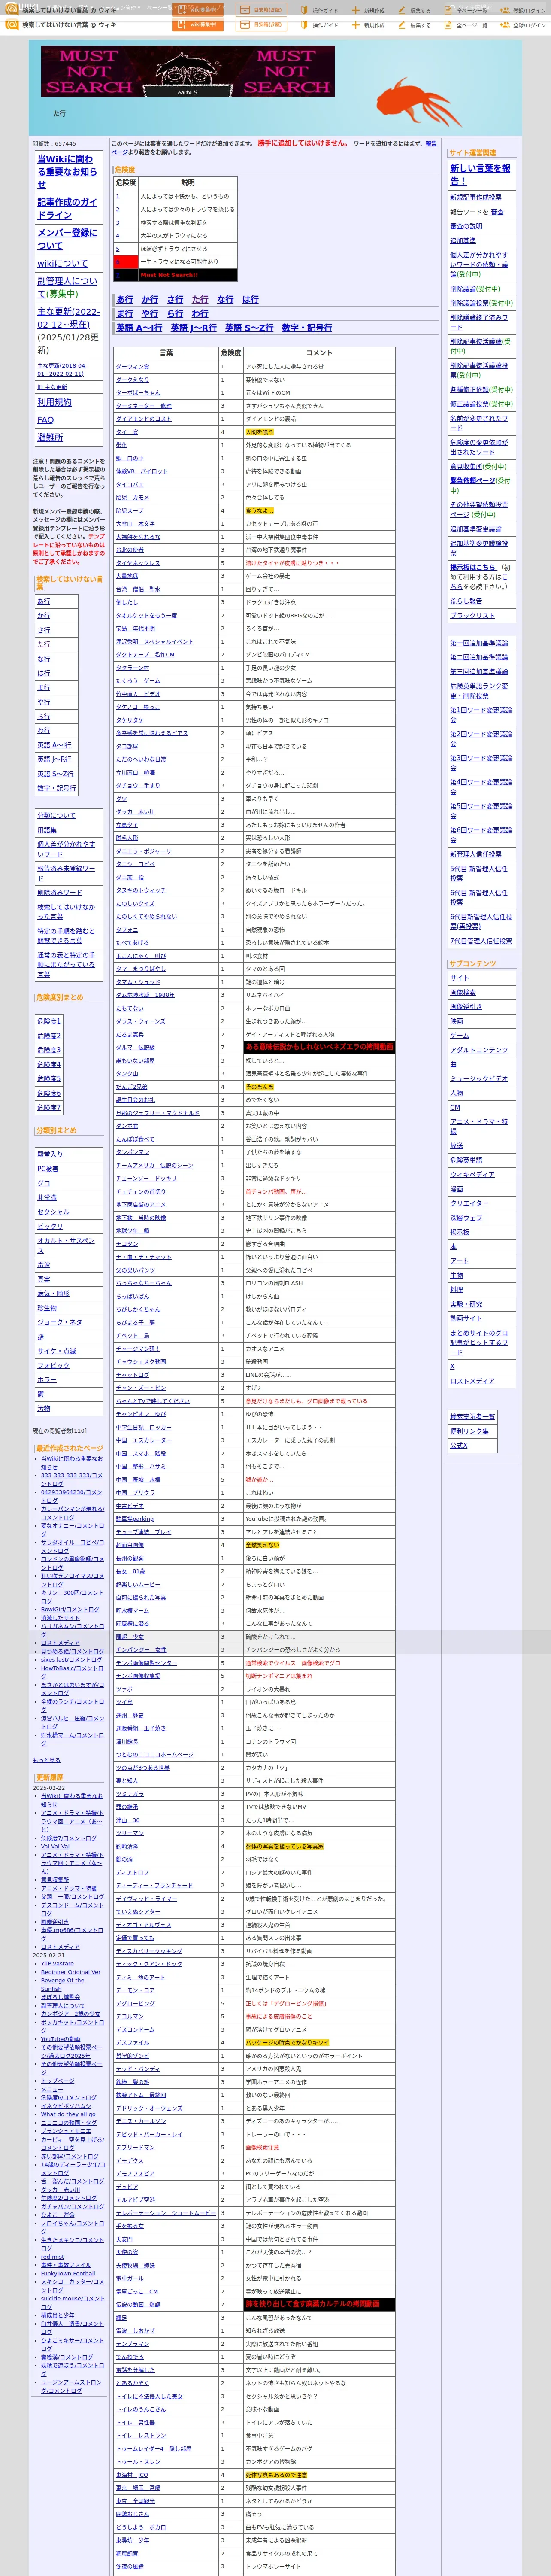Image resolution: width=551 pixels, height=2576 pixels.
Task: Click the 新規作成 plus icon in the lower header bar
Action: click(357, 25)
